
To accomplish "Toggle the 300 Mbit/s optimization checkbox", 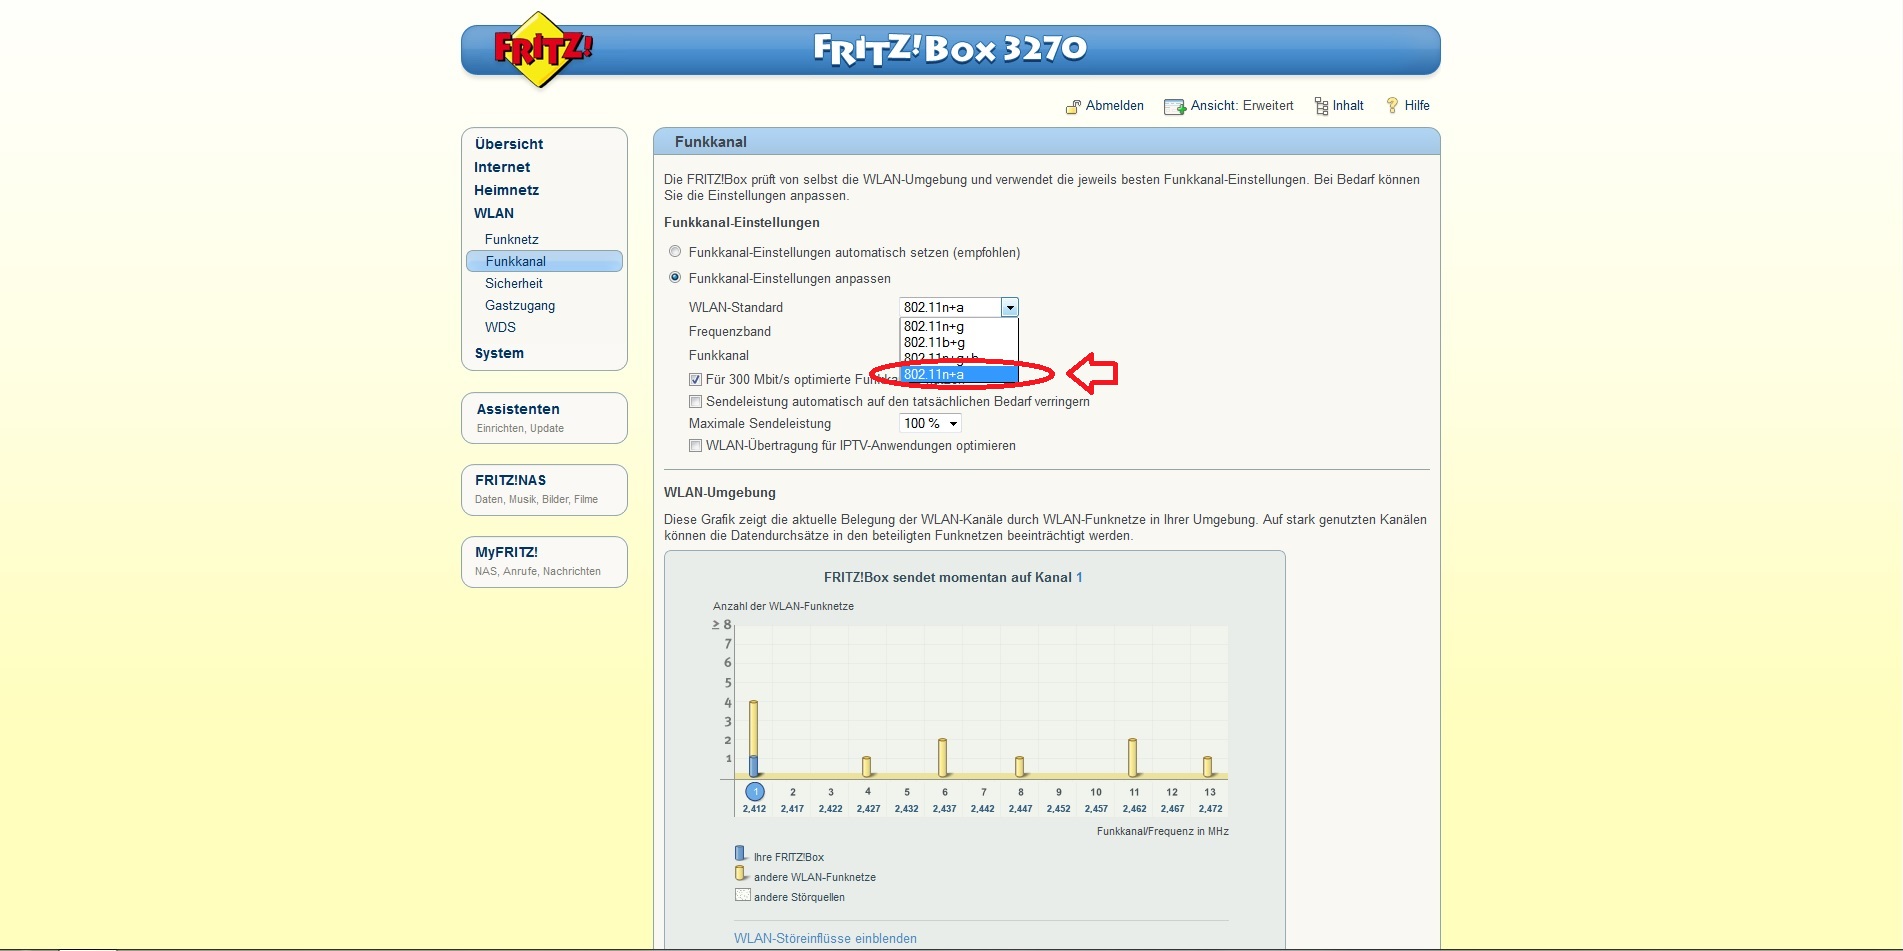I will 695,380.
